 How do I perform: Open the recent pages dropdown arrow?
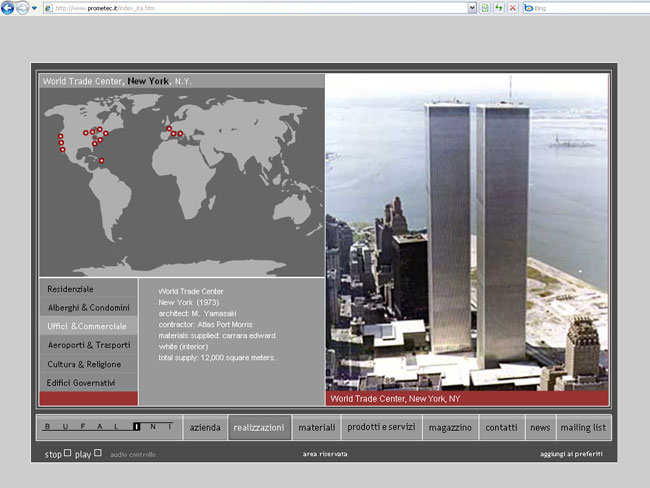pyautogui.click(x=34, y=8)
